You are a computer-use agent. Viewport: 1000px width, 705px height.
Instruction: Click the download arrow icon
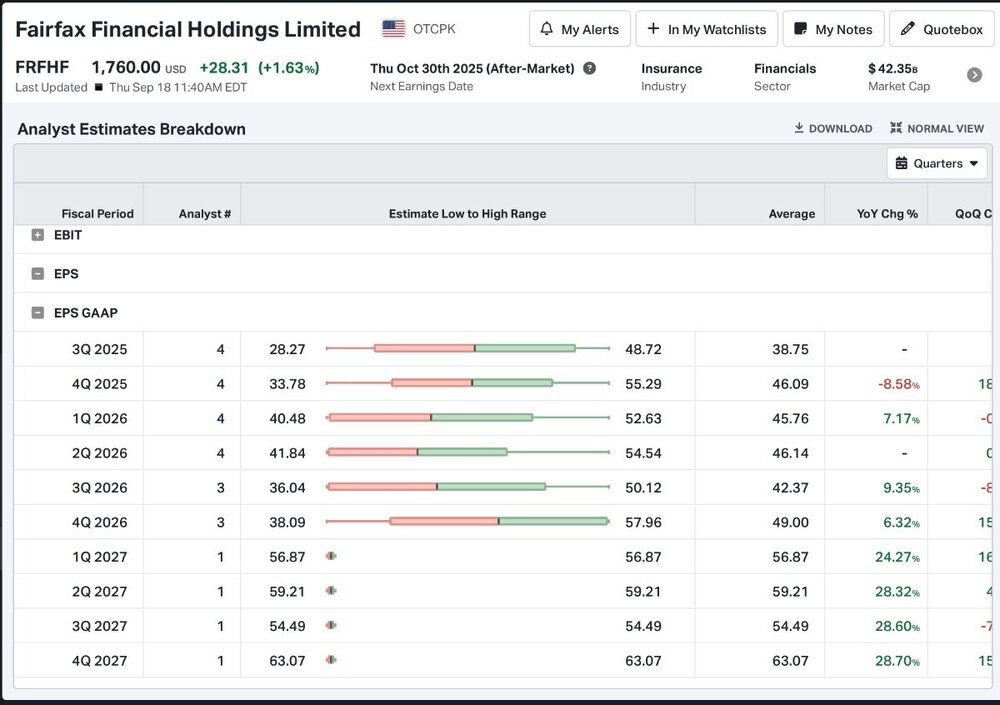tap(799, 128)
